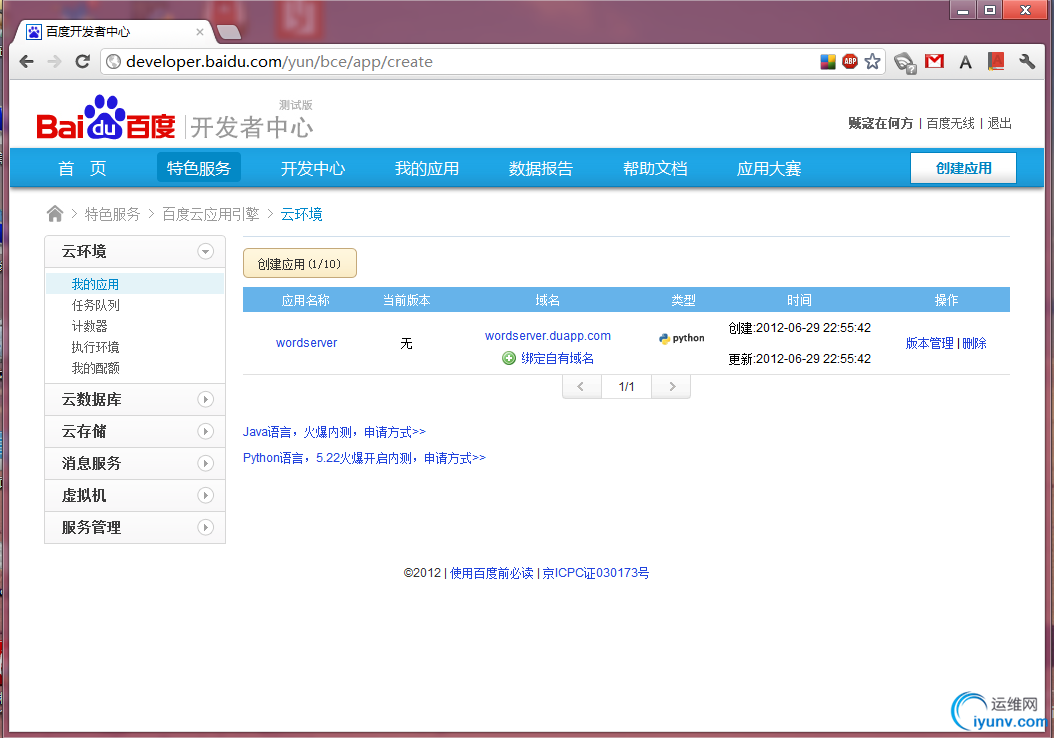Open the AdBlock Plus (ABP) extension icon

[850, 62]
